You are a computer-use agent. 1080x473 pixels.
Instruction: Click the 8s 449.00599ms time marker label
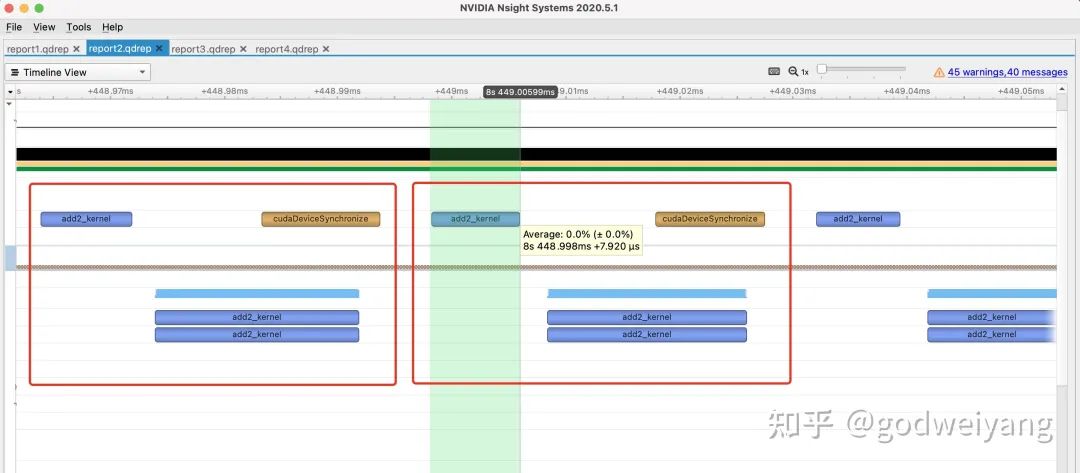point(520,92)
